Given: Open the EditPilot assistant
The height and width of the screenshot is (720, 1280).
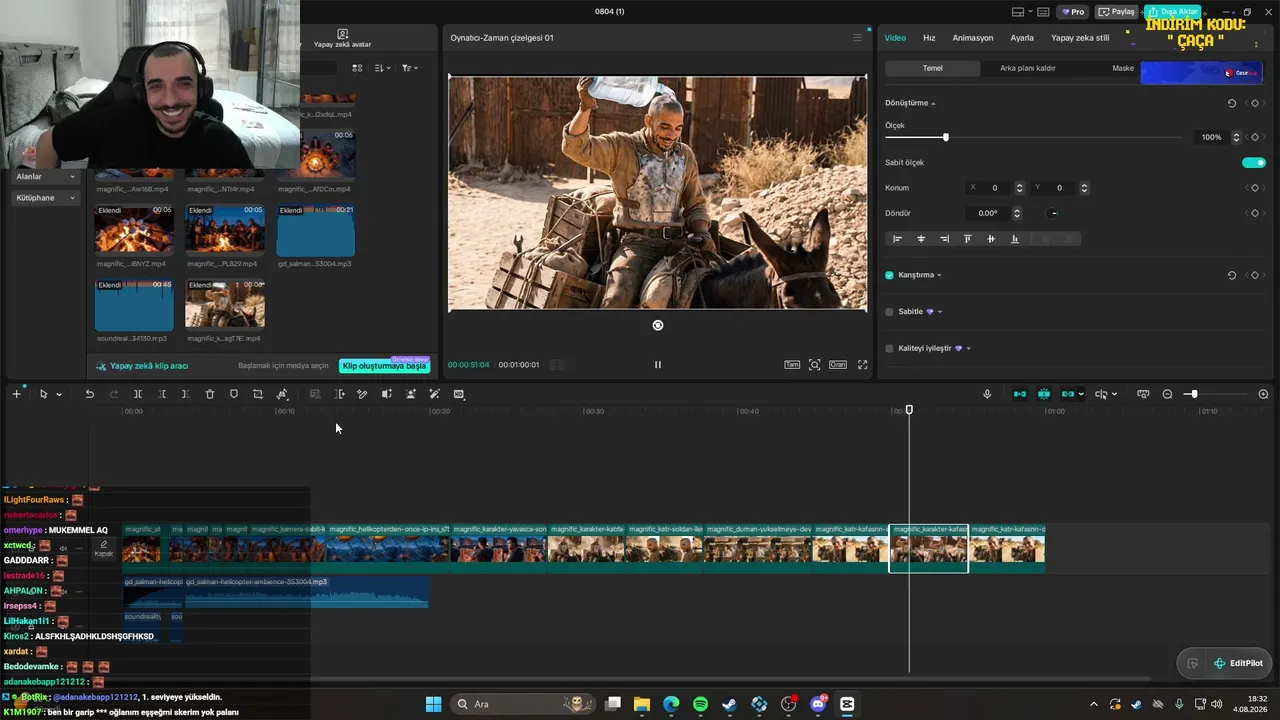Looking at the screenshot, I should coord(1238,663).
